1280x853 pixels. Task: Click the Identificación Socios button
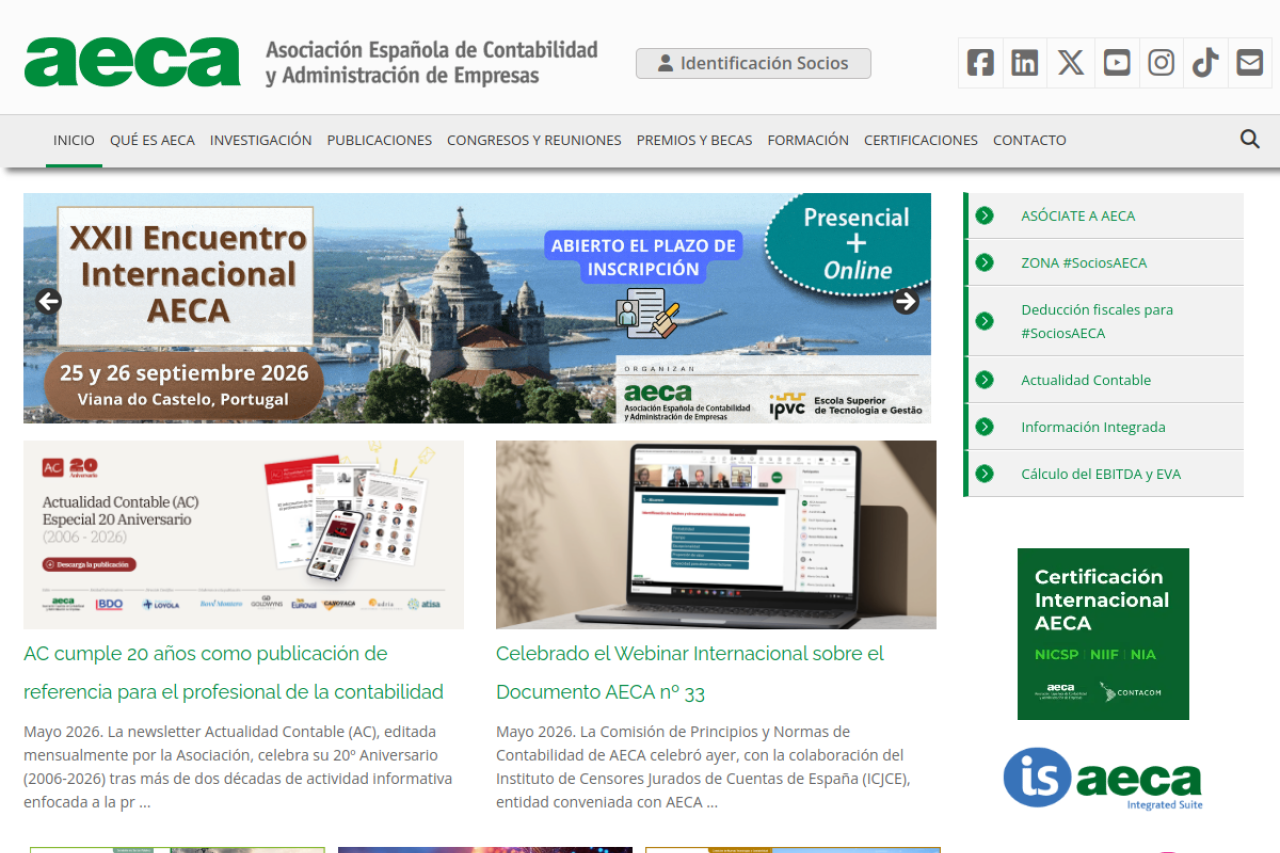pos(753,63)
